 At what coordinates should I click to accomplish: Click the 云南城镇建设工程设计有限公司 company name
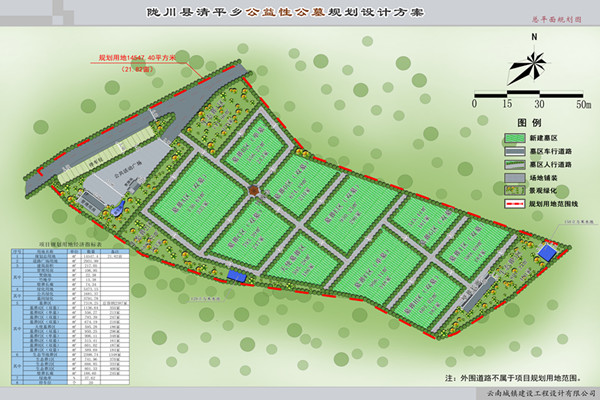[532, 394]
